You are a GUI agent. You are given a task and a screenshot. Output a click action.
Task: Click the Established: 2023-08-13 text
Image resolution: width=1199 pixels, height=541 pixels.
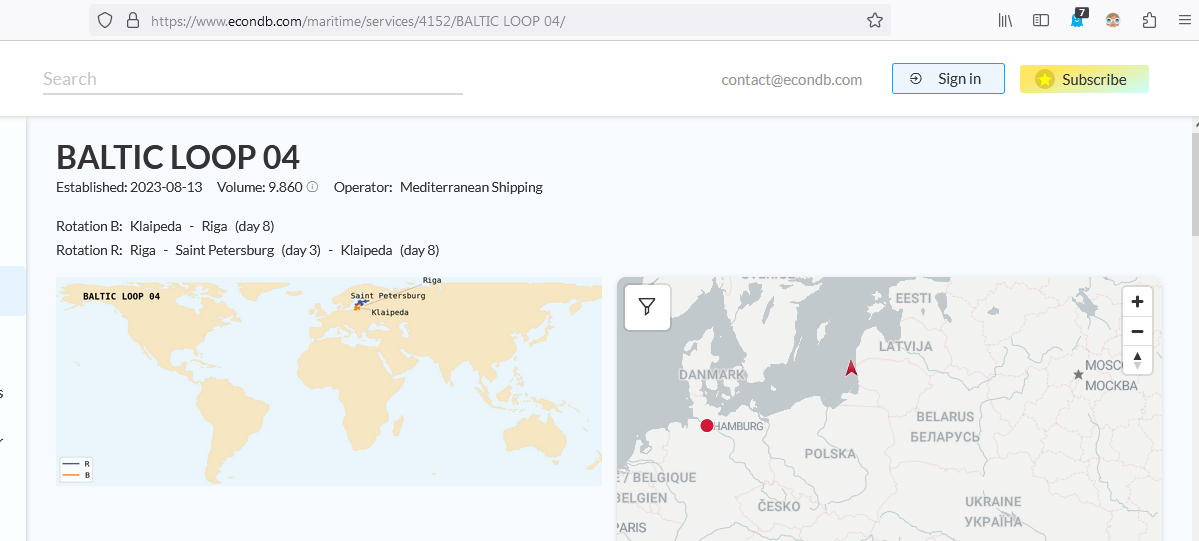tap(131, 187)
